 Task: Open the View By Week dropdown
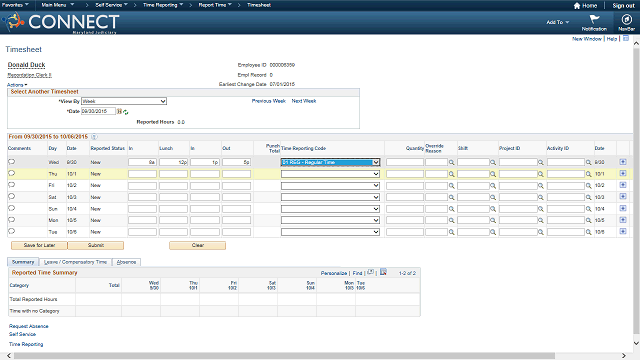[x=124, y=101]
